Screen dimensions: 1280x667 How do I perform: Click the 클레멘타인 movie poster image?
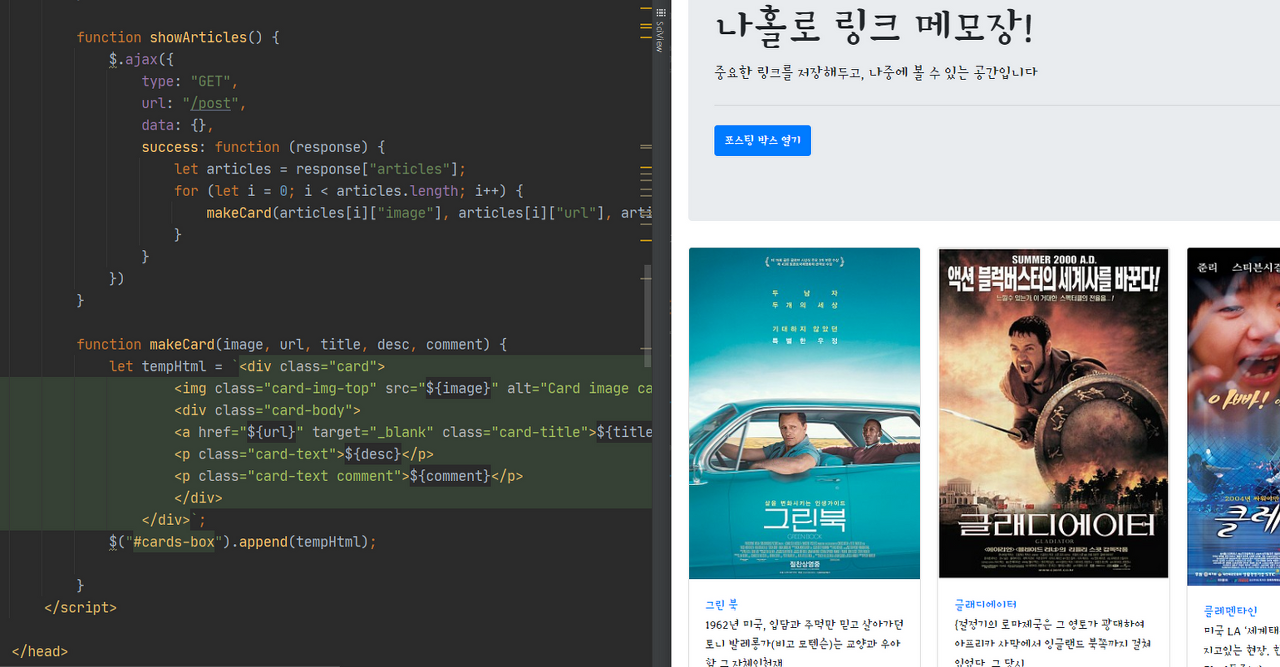(1233, 416)
